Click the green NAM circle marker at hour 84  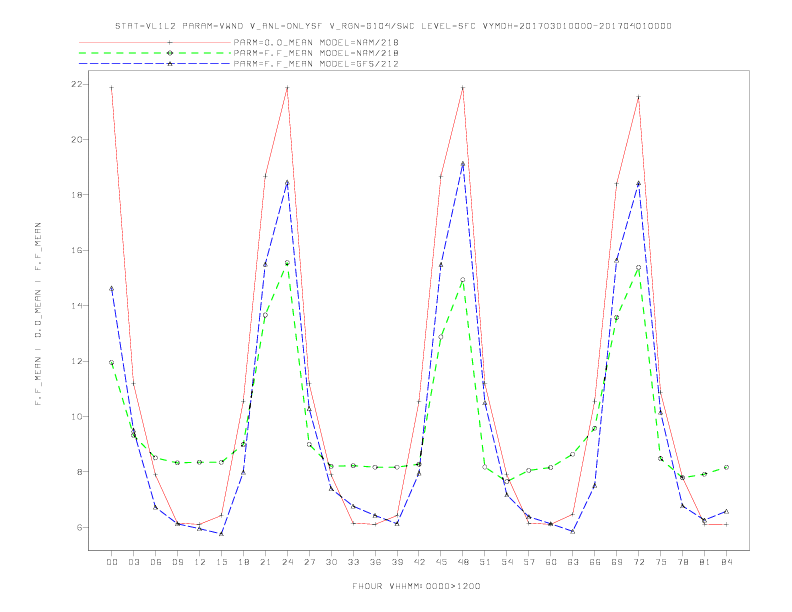(x=726, y=468)
